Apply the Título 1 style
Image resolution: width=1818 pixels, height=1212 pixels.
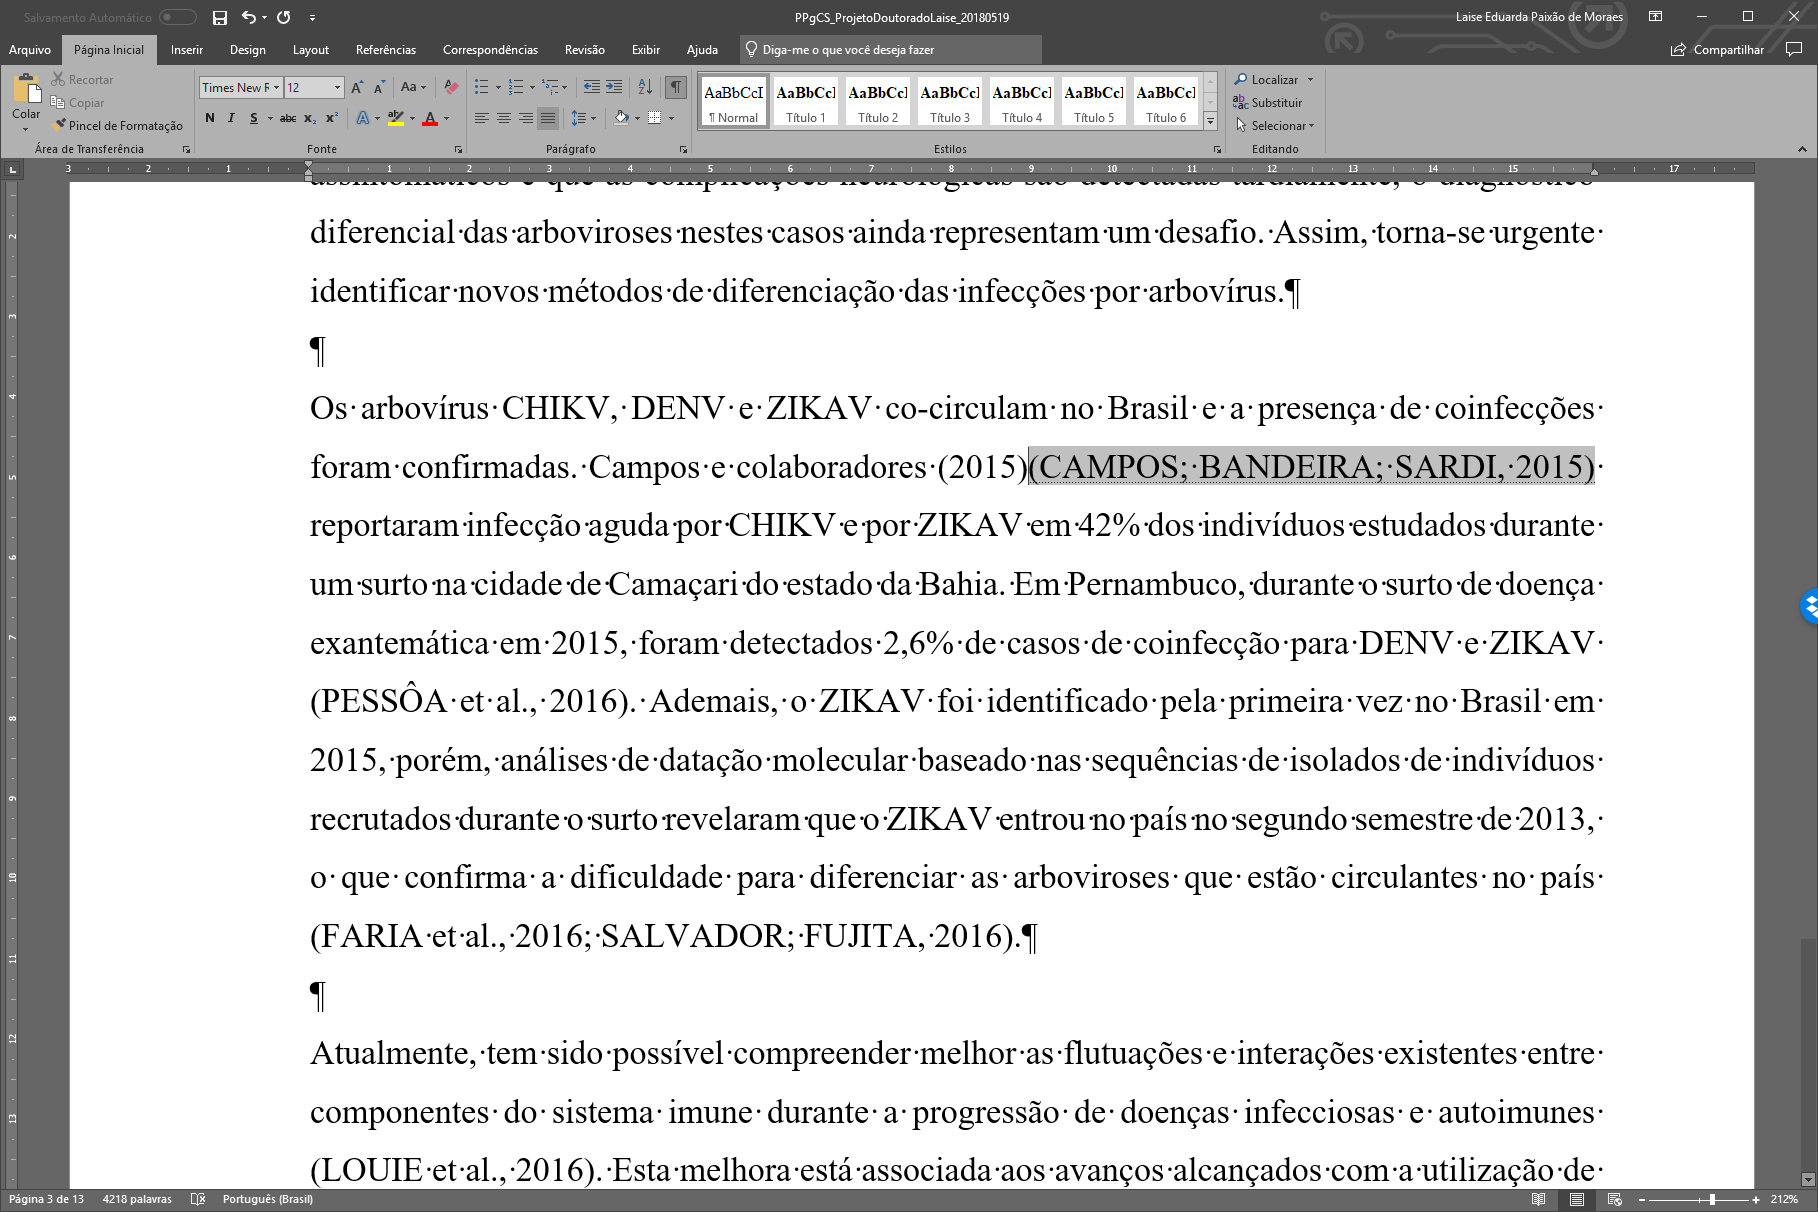(x=806, y=102)
